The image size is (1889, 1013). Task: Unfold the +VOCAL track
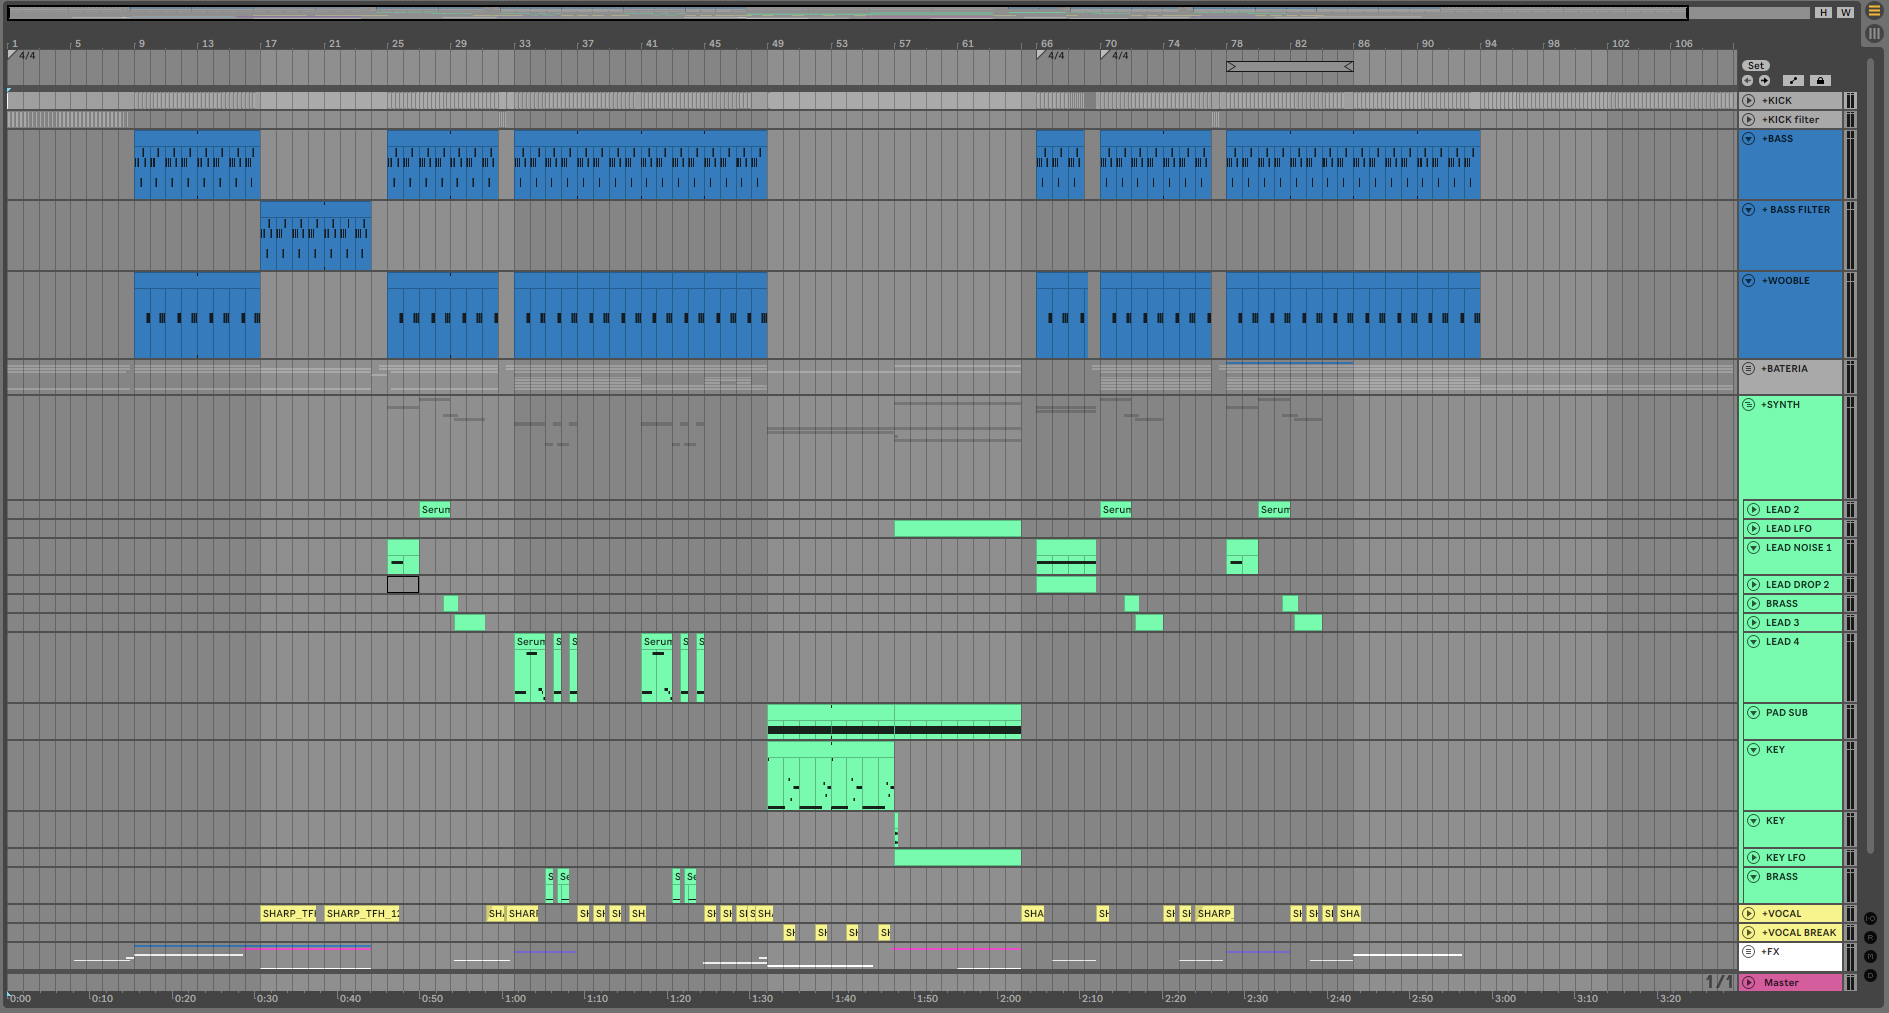[1749, 914]
